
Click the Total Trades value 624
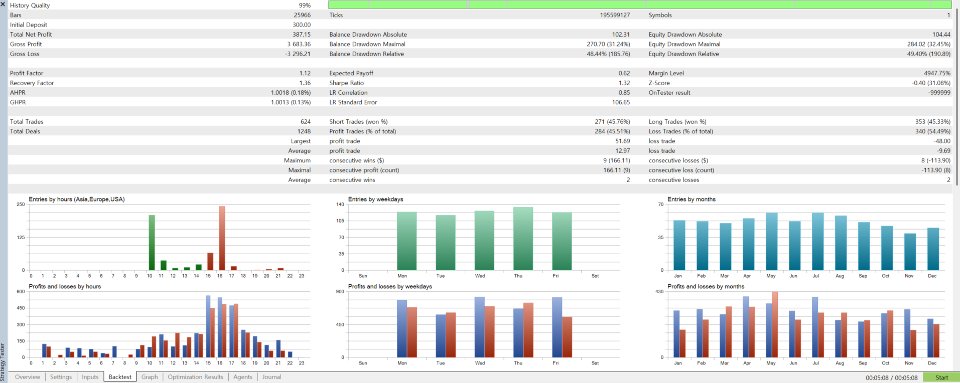(x=306, y=122)
